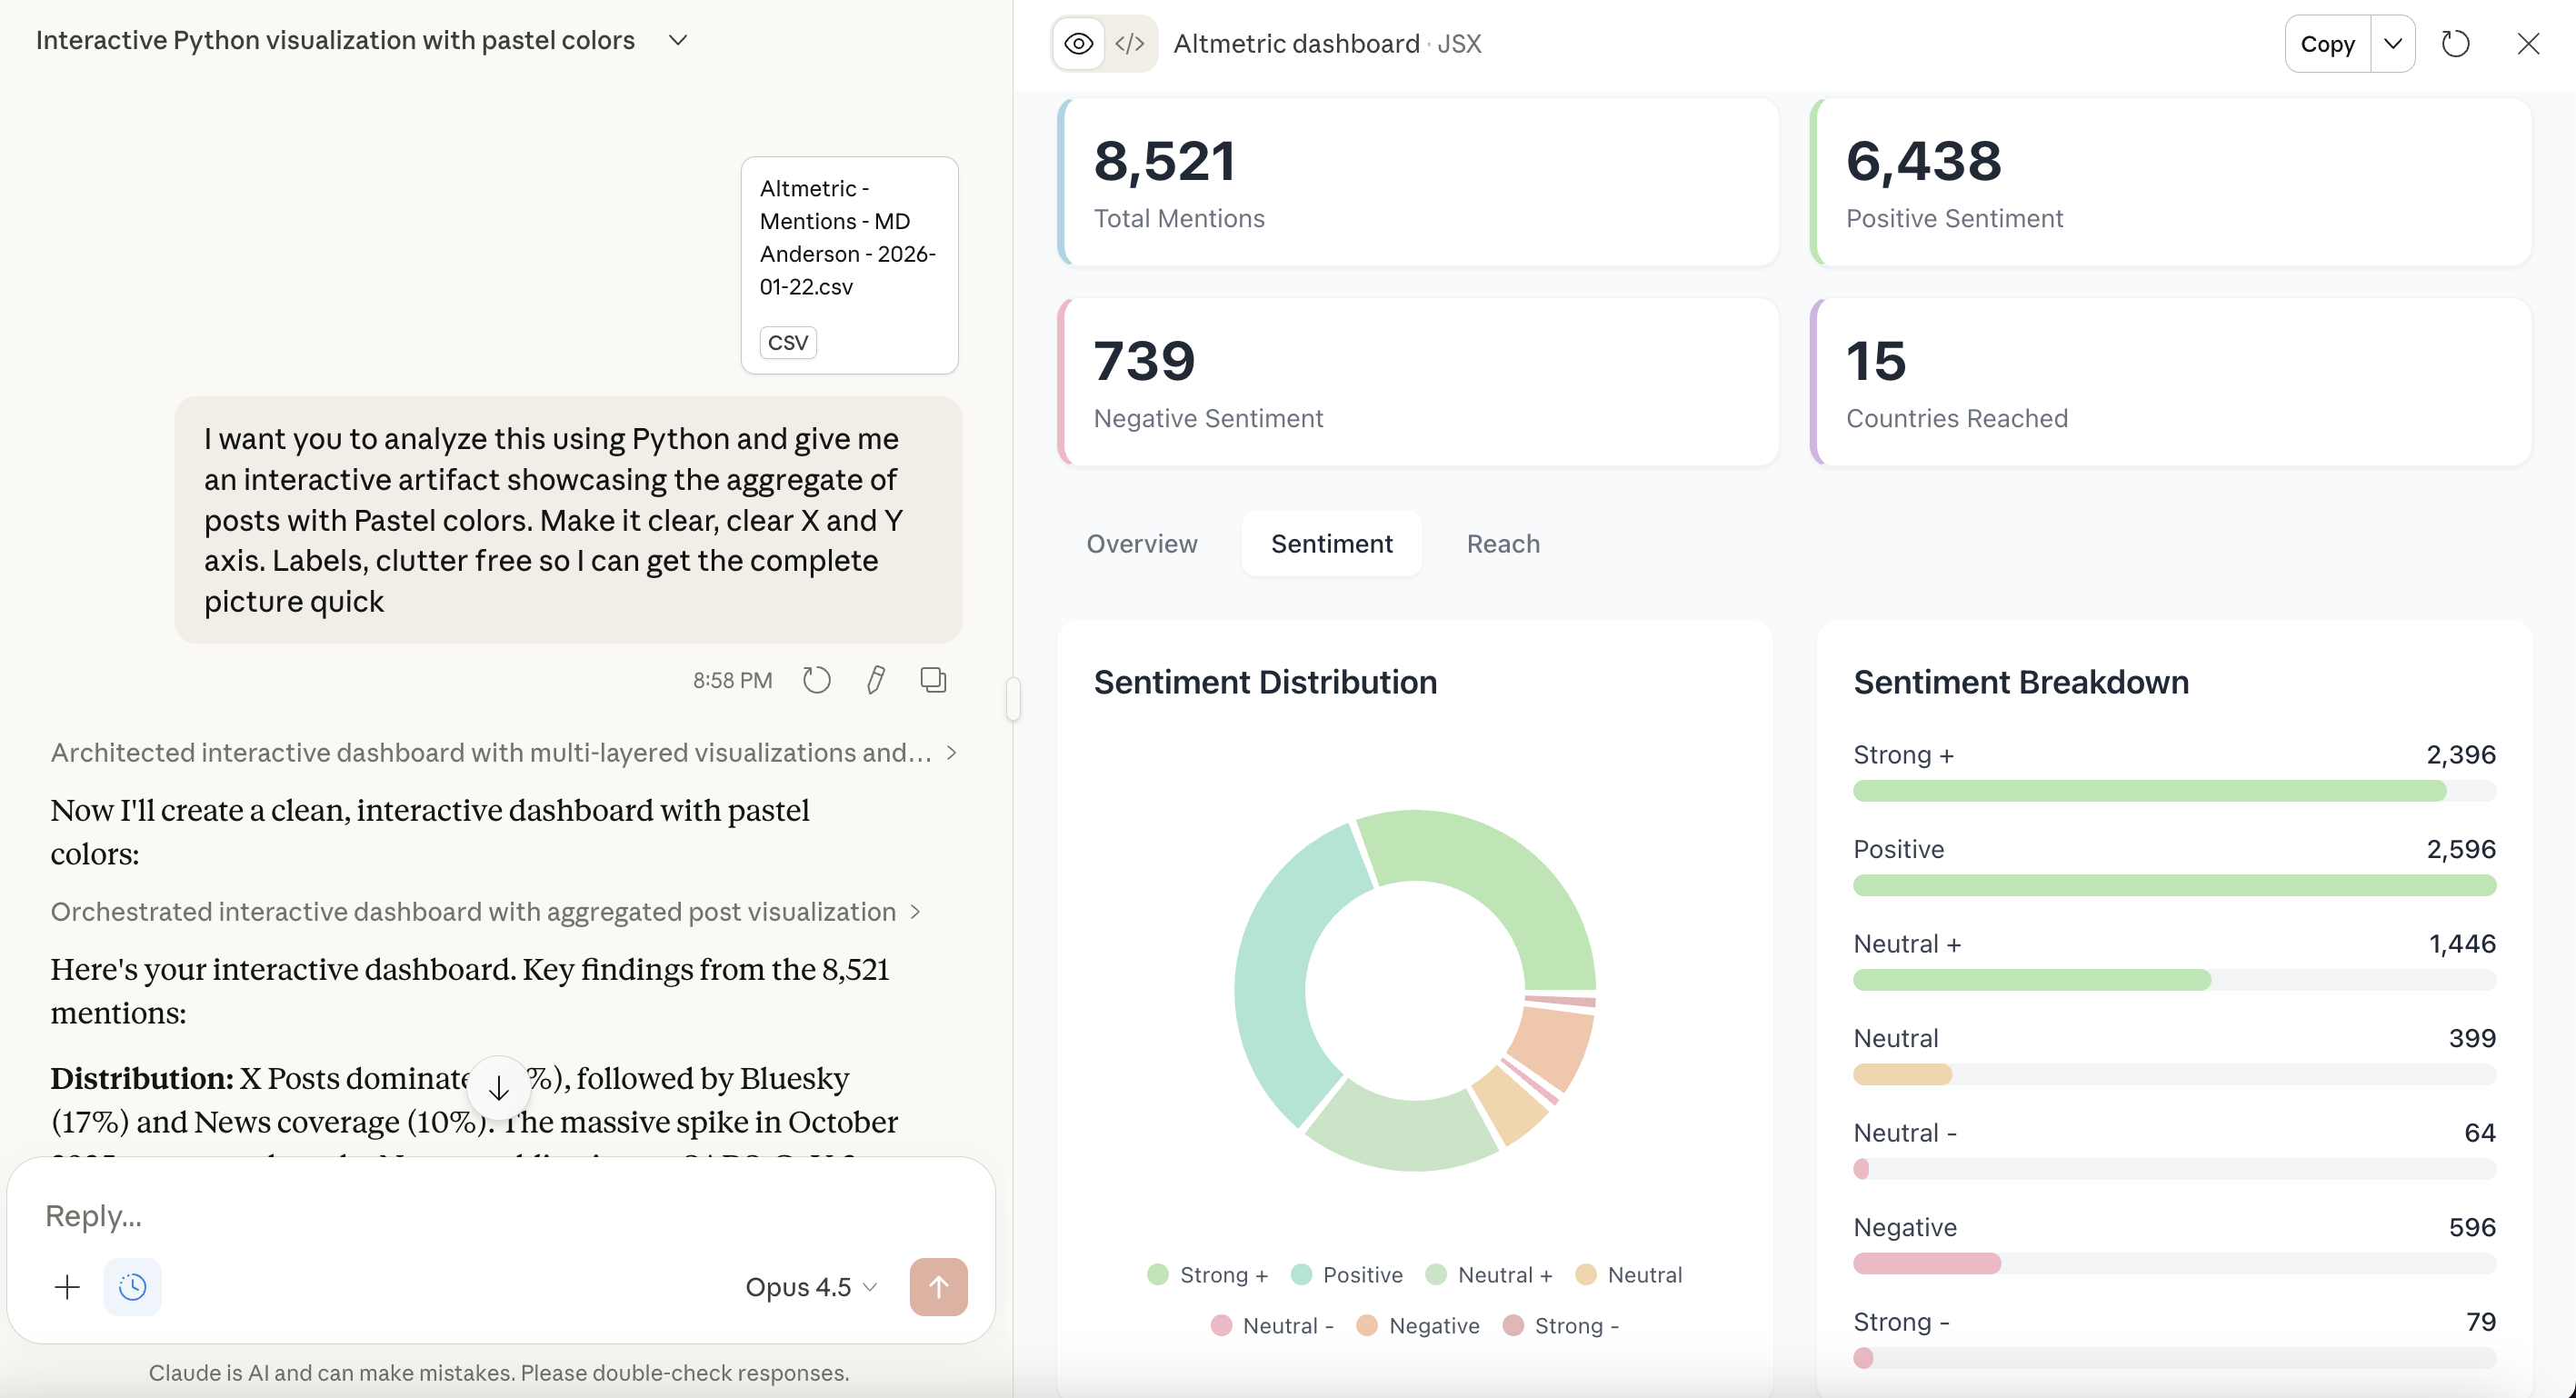
Task: Click the Negative legend color dot
Action: pyautogui.click(x=1368, y=1325)
